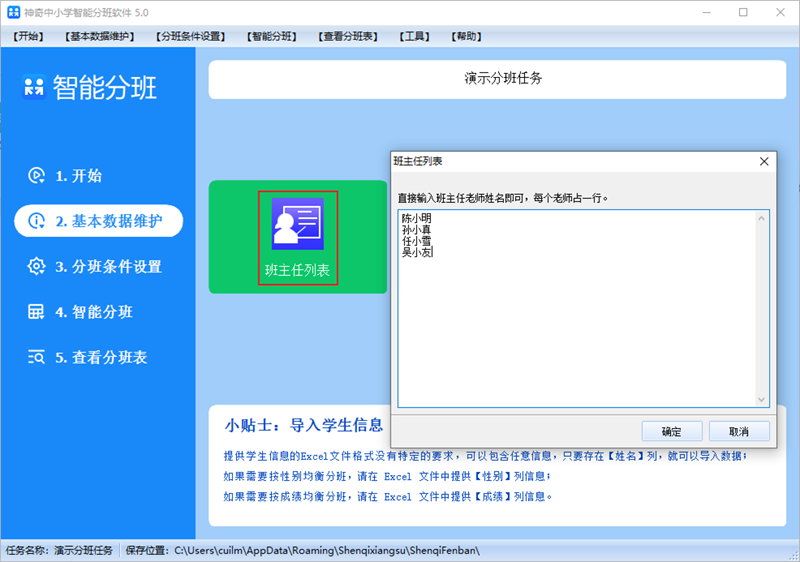
Task: Maximize the main application window
Action: (x=743, y=12)
